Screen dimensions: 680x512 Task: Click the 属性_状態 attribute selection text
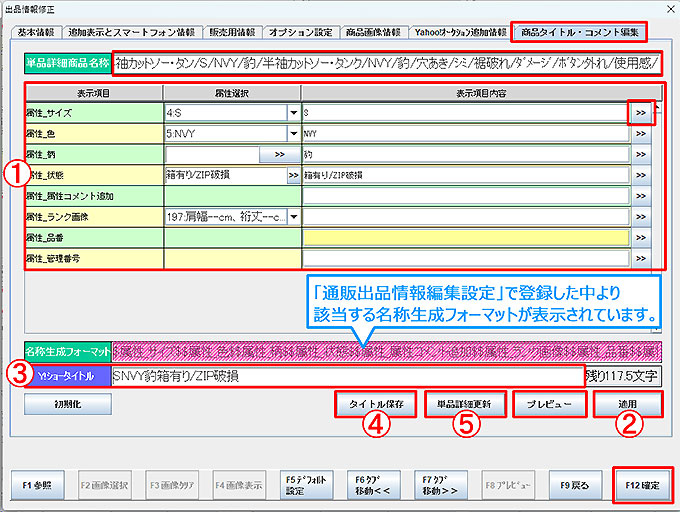(x=226, y=175)
